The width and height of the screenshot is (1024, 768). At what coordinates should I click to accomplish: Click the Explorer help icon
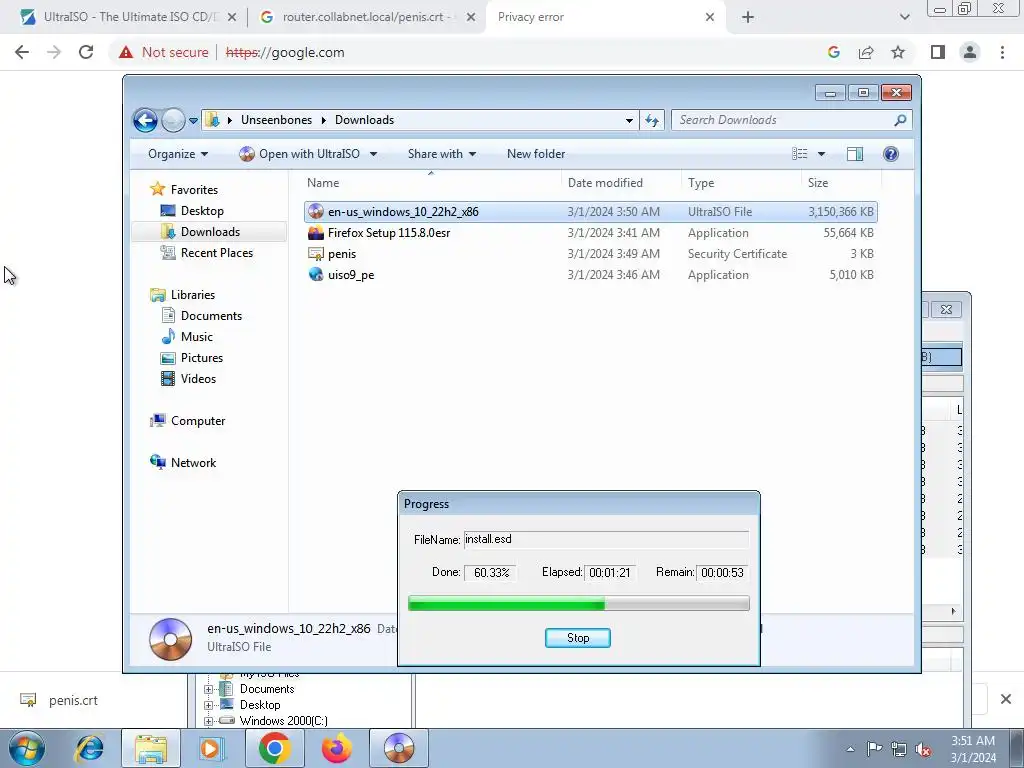(x=891, y=154)
